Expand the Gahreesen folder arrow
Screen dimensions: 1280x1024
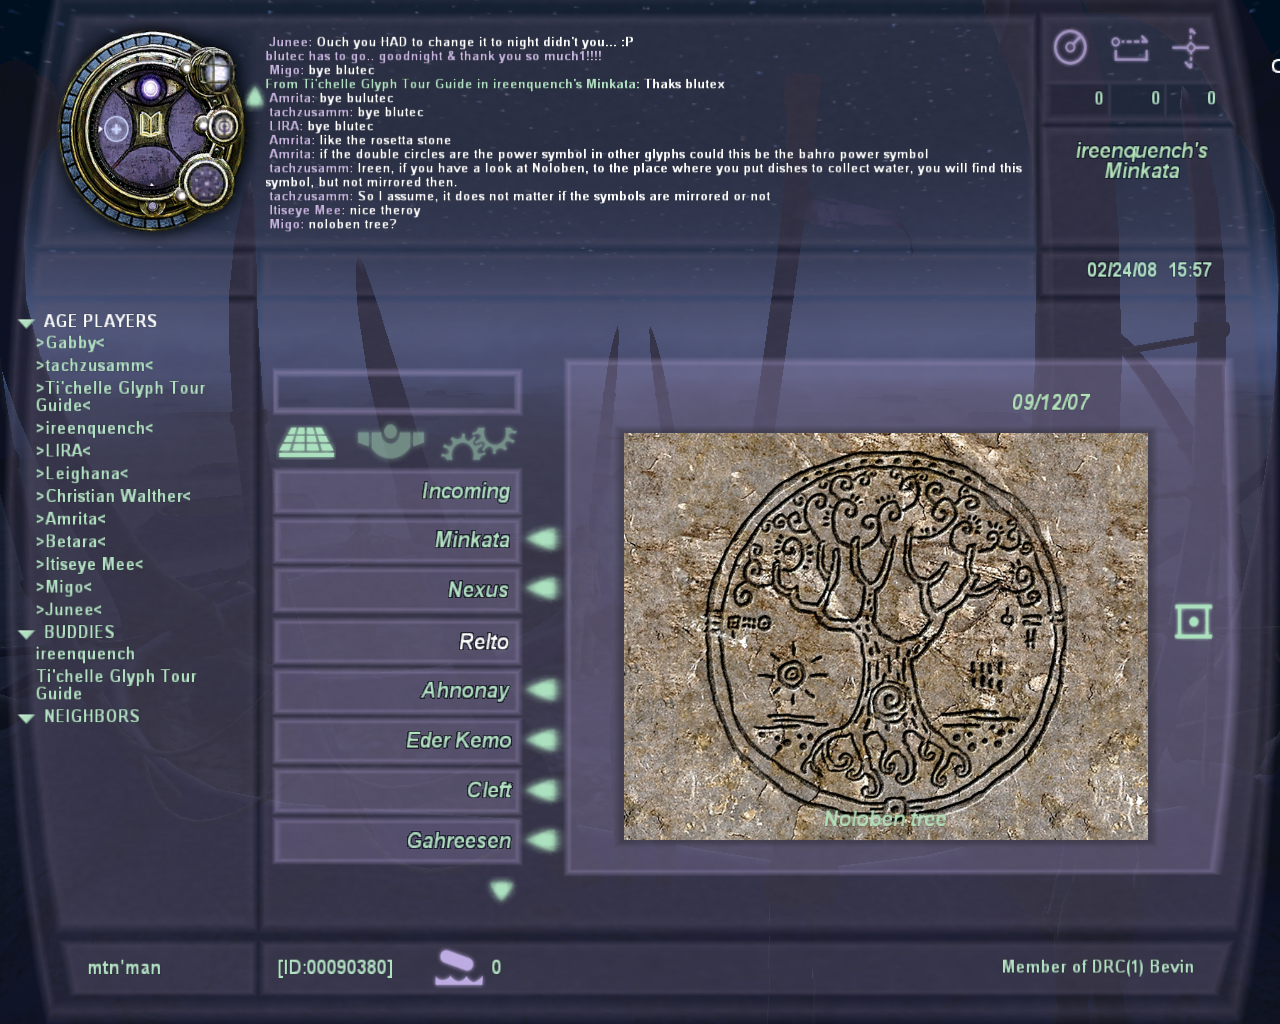[x=543, y=840]
